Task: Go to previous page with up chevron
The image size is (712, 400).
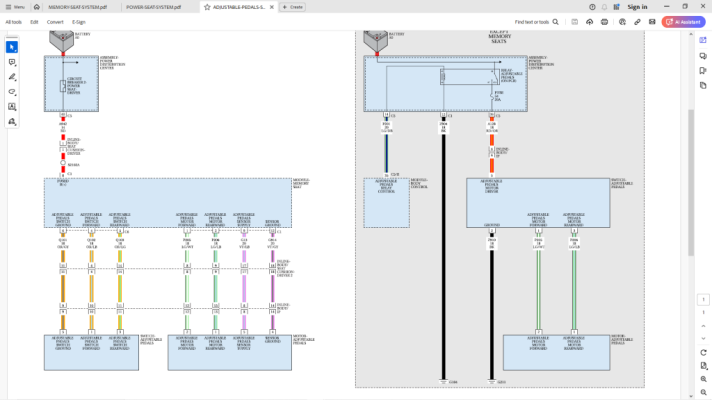Action: 703,326
